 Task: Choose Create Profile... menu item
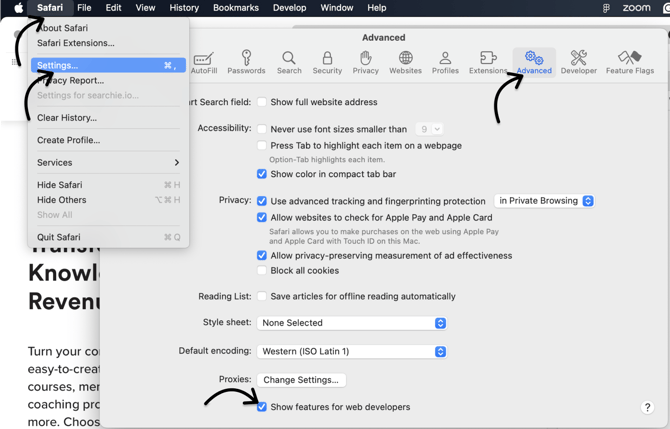(108, 140)
